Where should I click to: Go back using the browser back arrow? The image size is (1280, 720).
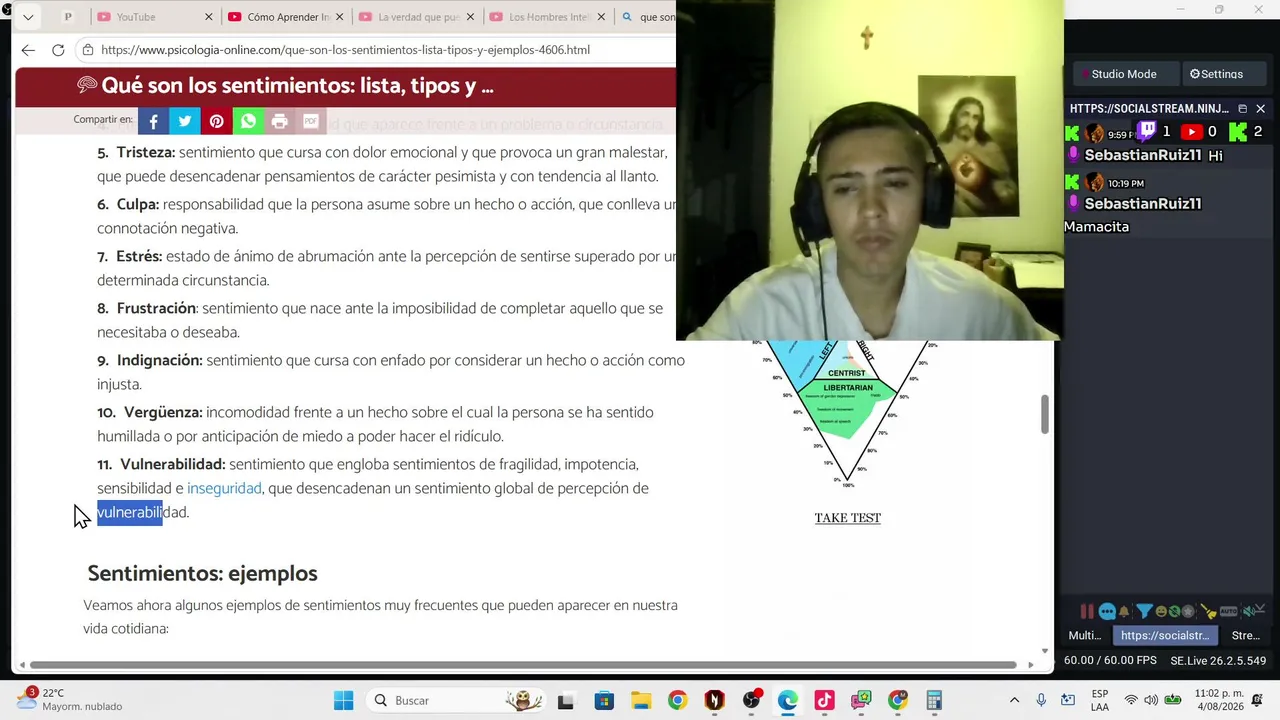28,50
